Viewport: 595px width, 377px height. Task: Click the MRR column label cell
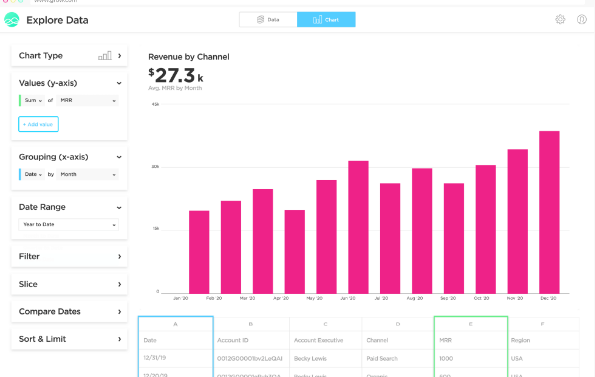[x=471, y=340]
